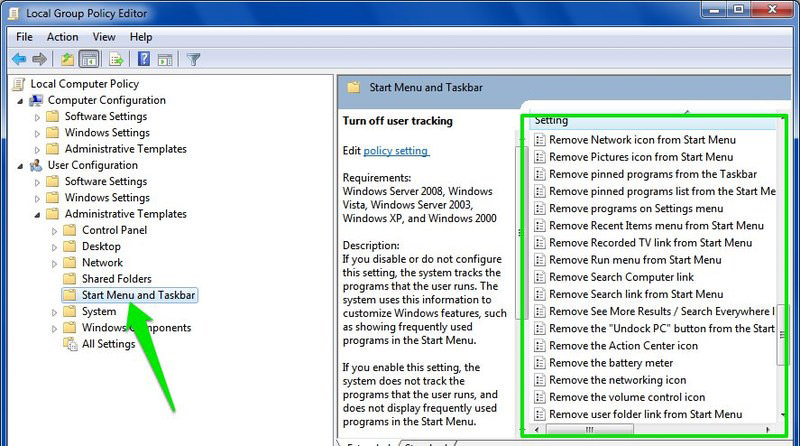Select the Desktop folder in tree
The height and width of the screenshot is (446, 800).
pos(101,246)
